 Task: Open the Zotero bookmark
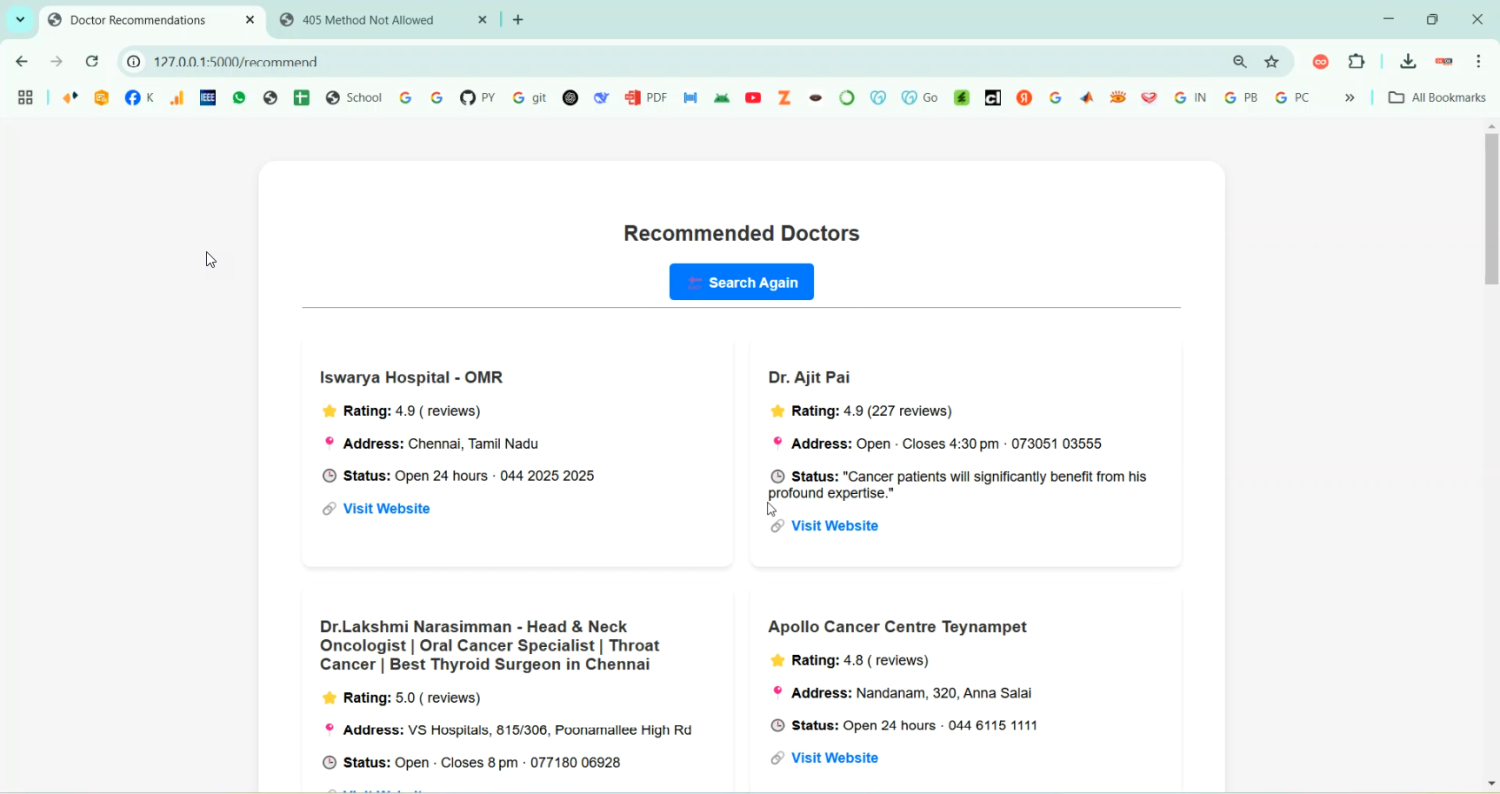pos(784,97)
